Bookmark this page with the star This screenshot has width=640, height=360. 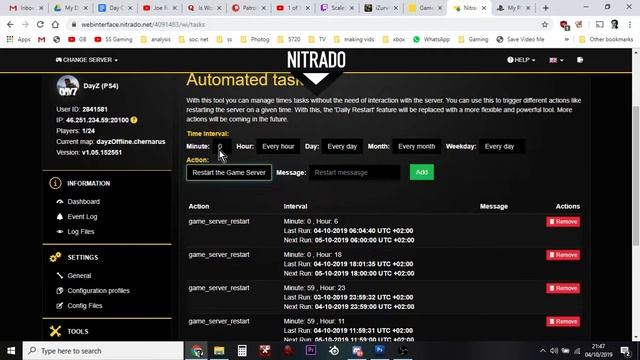(544, 24)
